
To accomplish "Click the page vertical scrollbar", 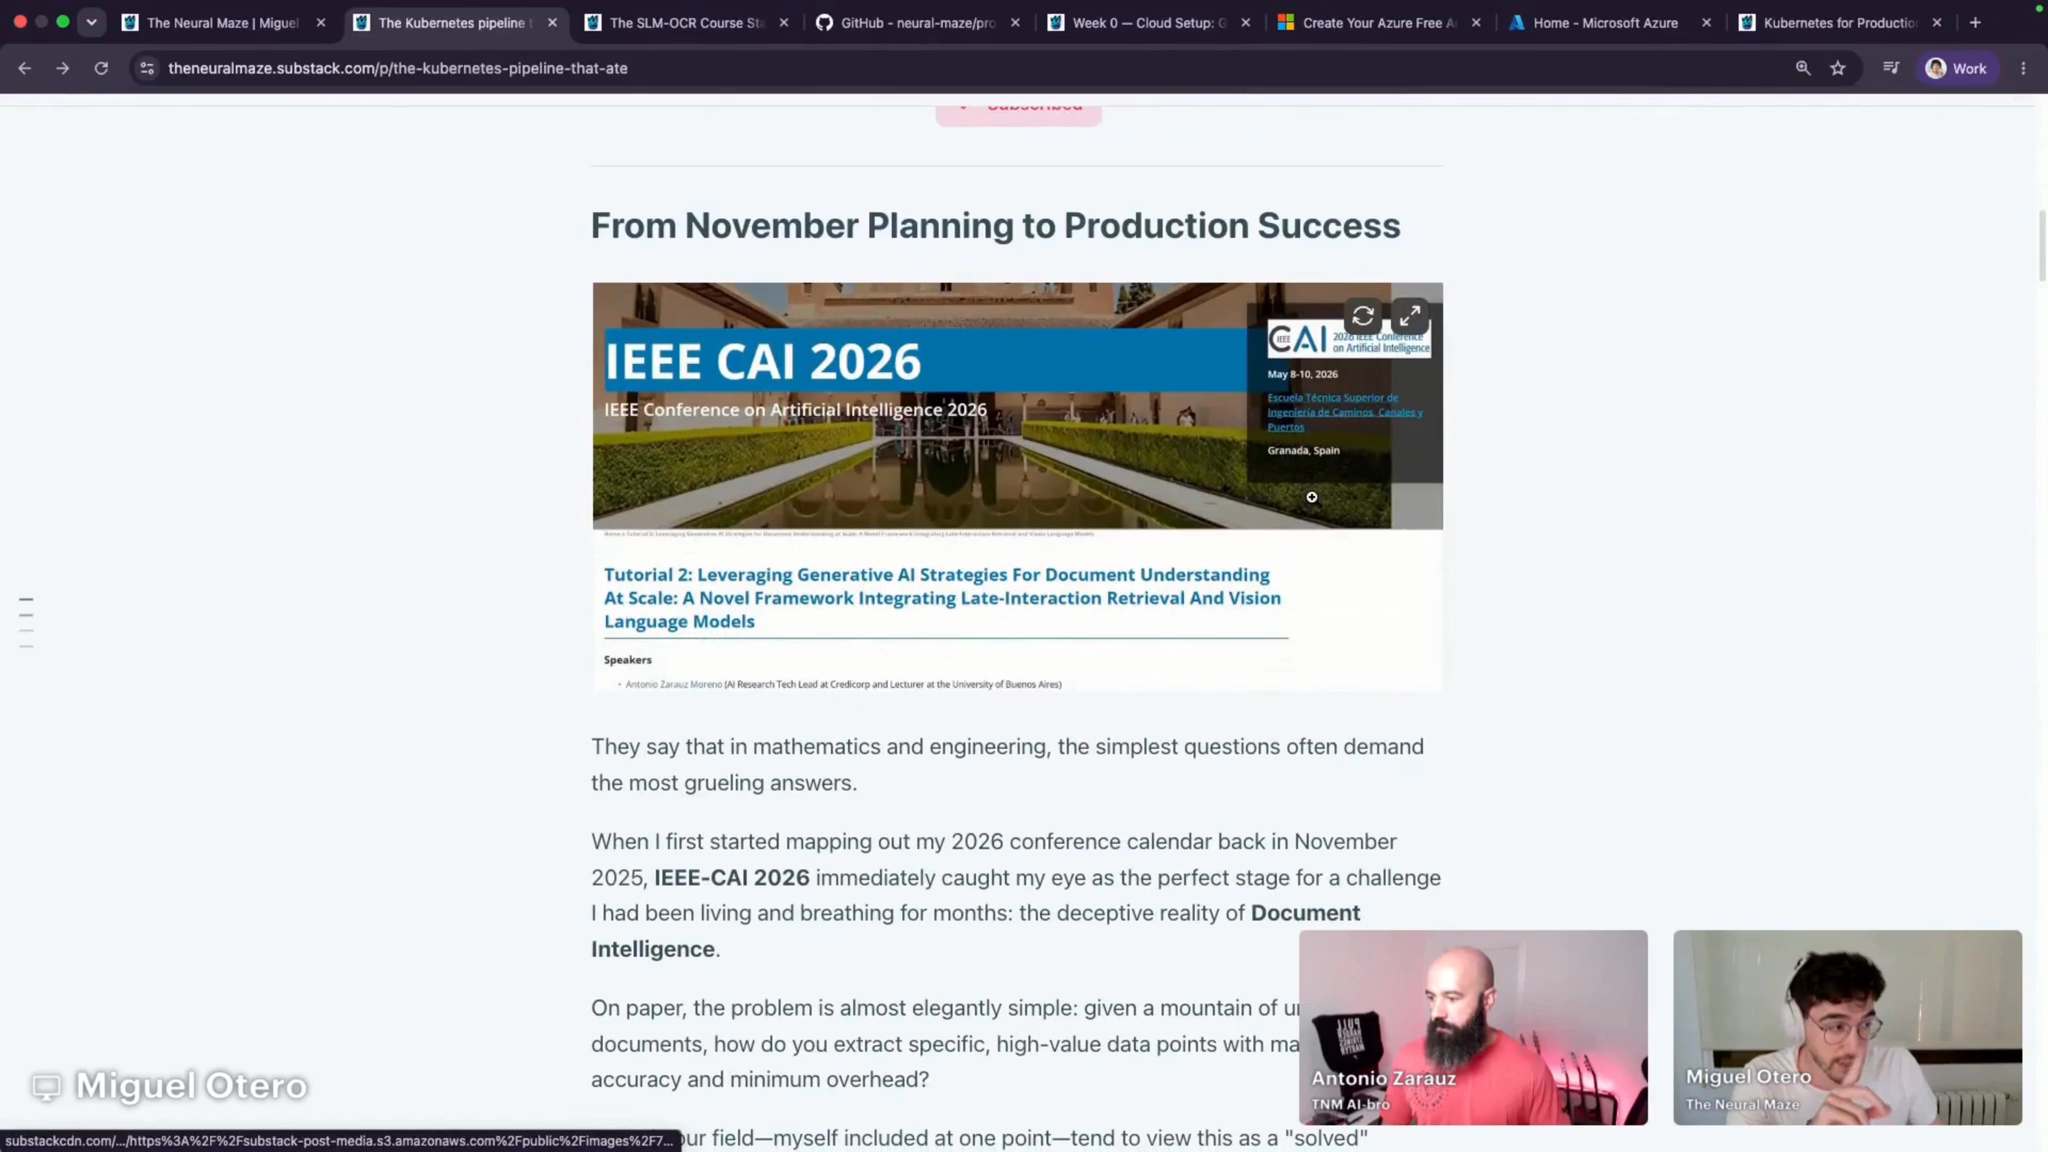I will (2041, 246).
